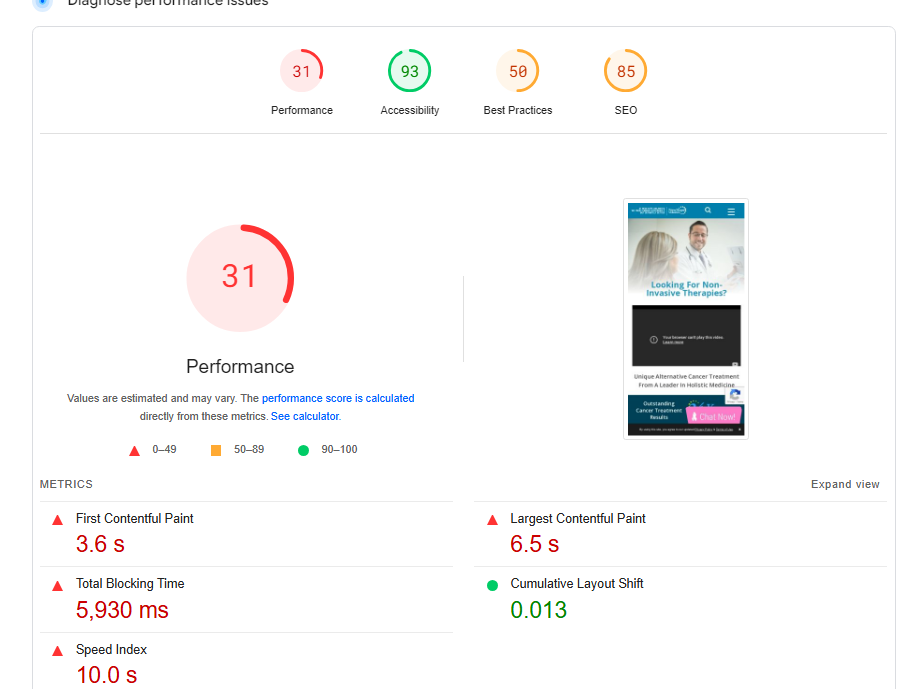The image size is (912, 689).
Task: Click the Performance score gauge showing 31
Action: (301, 71)
